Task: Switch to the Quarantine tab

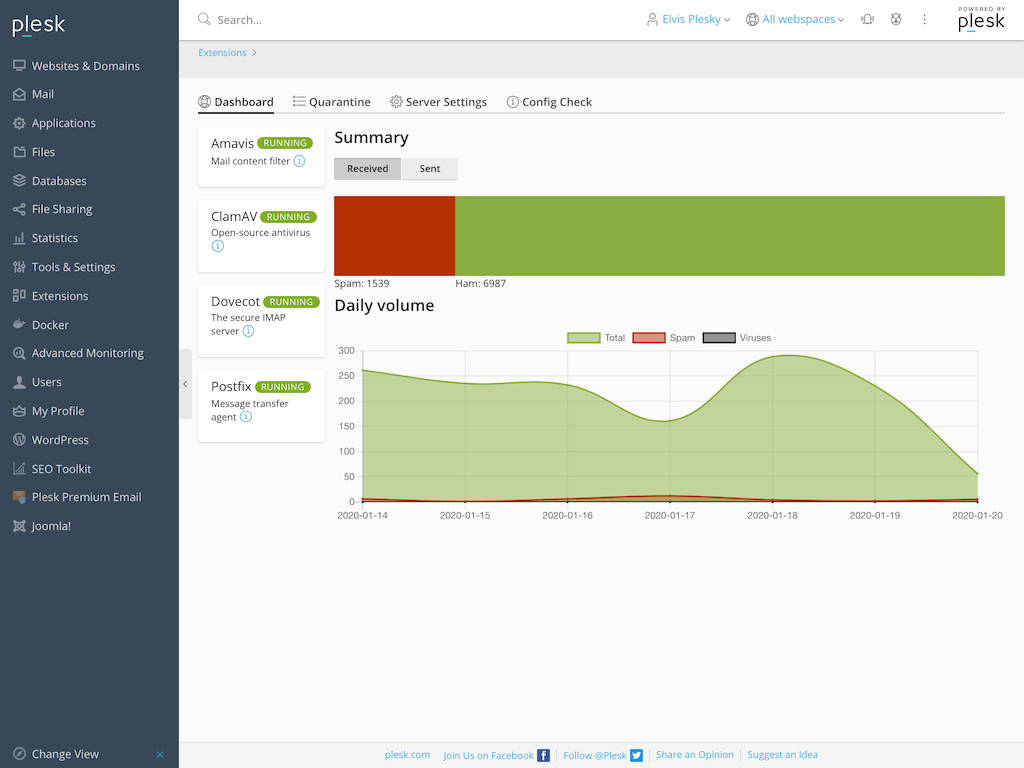Action: point(332,102)
